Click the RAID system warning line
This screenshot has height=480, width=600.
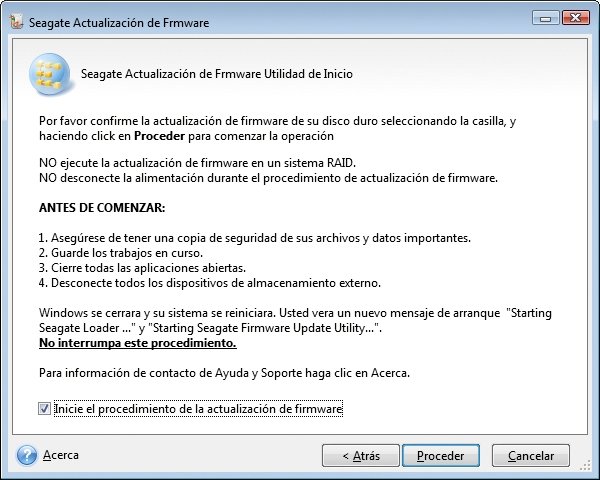click(x=197, y=163)
